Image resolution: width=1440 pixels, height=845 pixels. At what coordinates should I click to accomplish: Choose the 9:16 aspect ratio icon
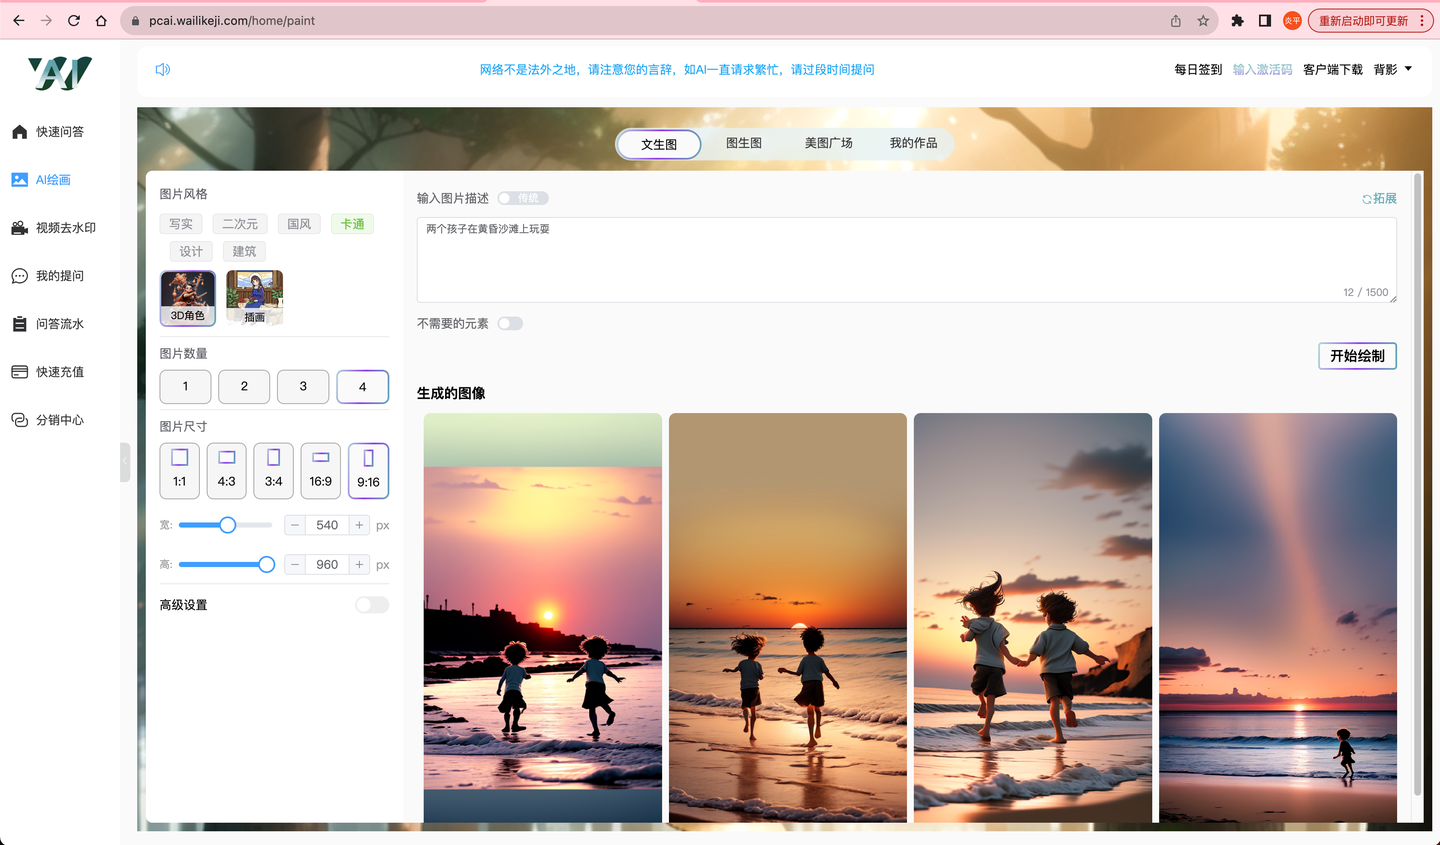point(368,459)
